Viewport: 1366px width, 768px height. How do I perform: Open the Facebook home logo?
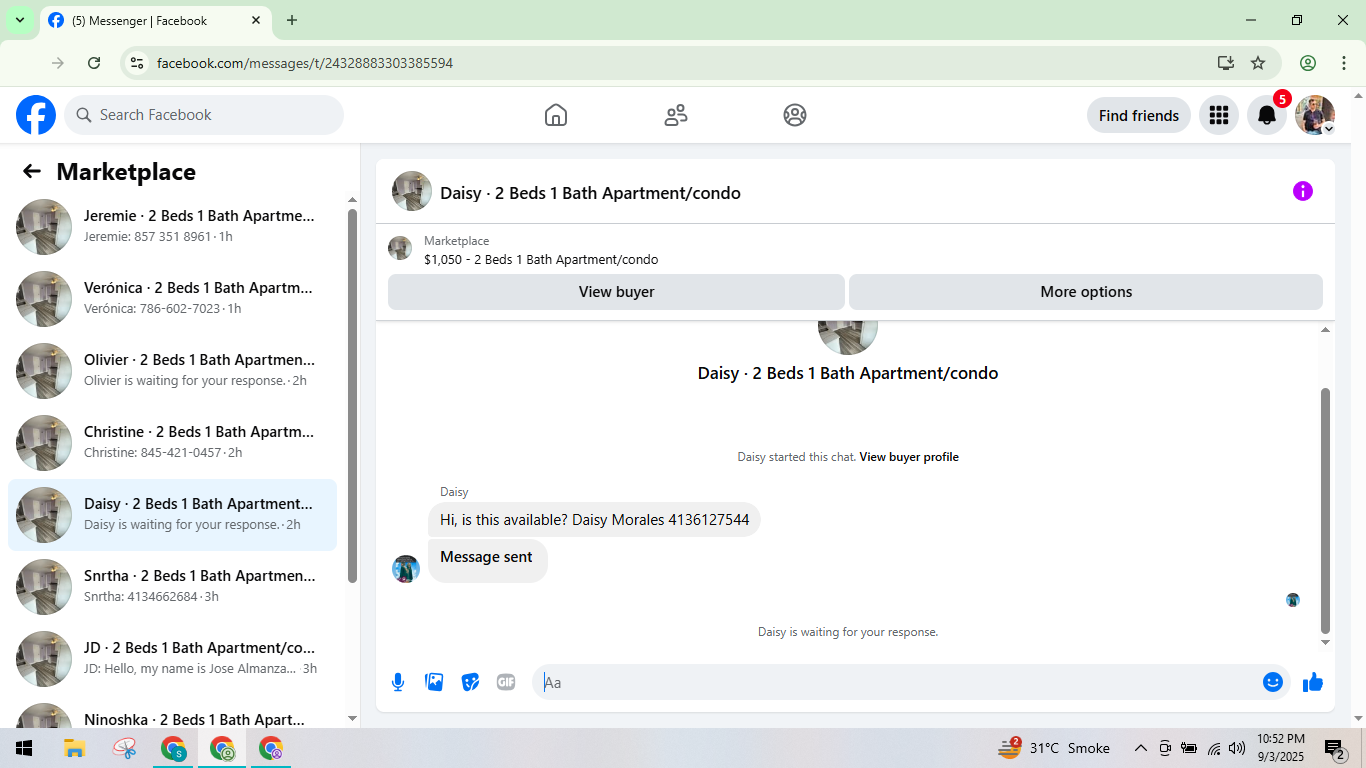(x=36, y=115)
